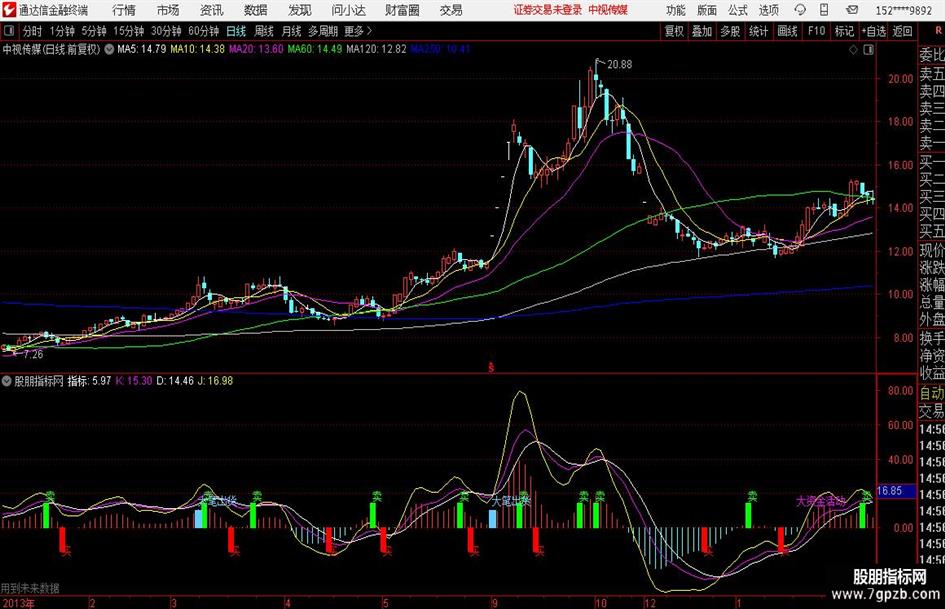
Task: Click the diamond icon above the price axis
Action: coord(853,50)
